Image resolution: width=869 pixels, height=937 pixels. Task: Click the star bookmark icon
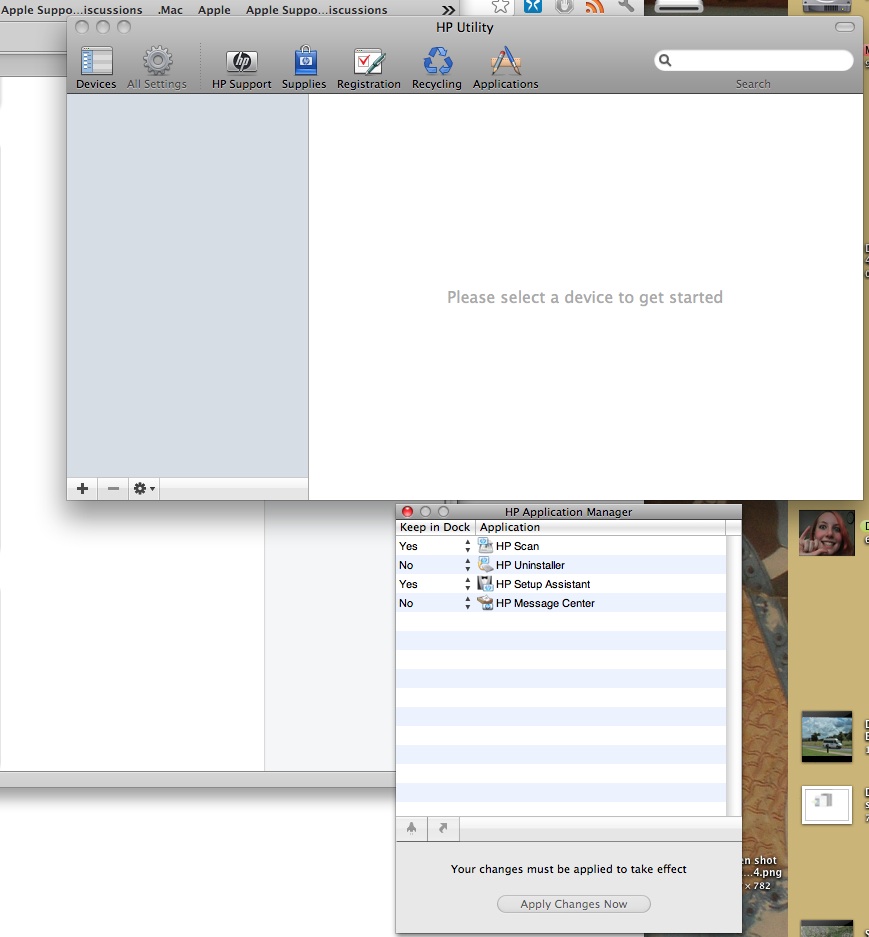click(x=501, y=6)
